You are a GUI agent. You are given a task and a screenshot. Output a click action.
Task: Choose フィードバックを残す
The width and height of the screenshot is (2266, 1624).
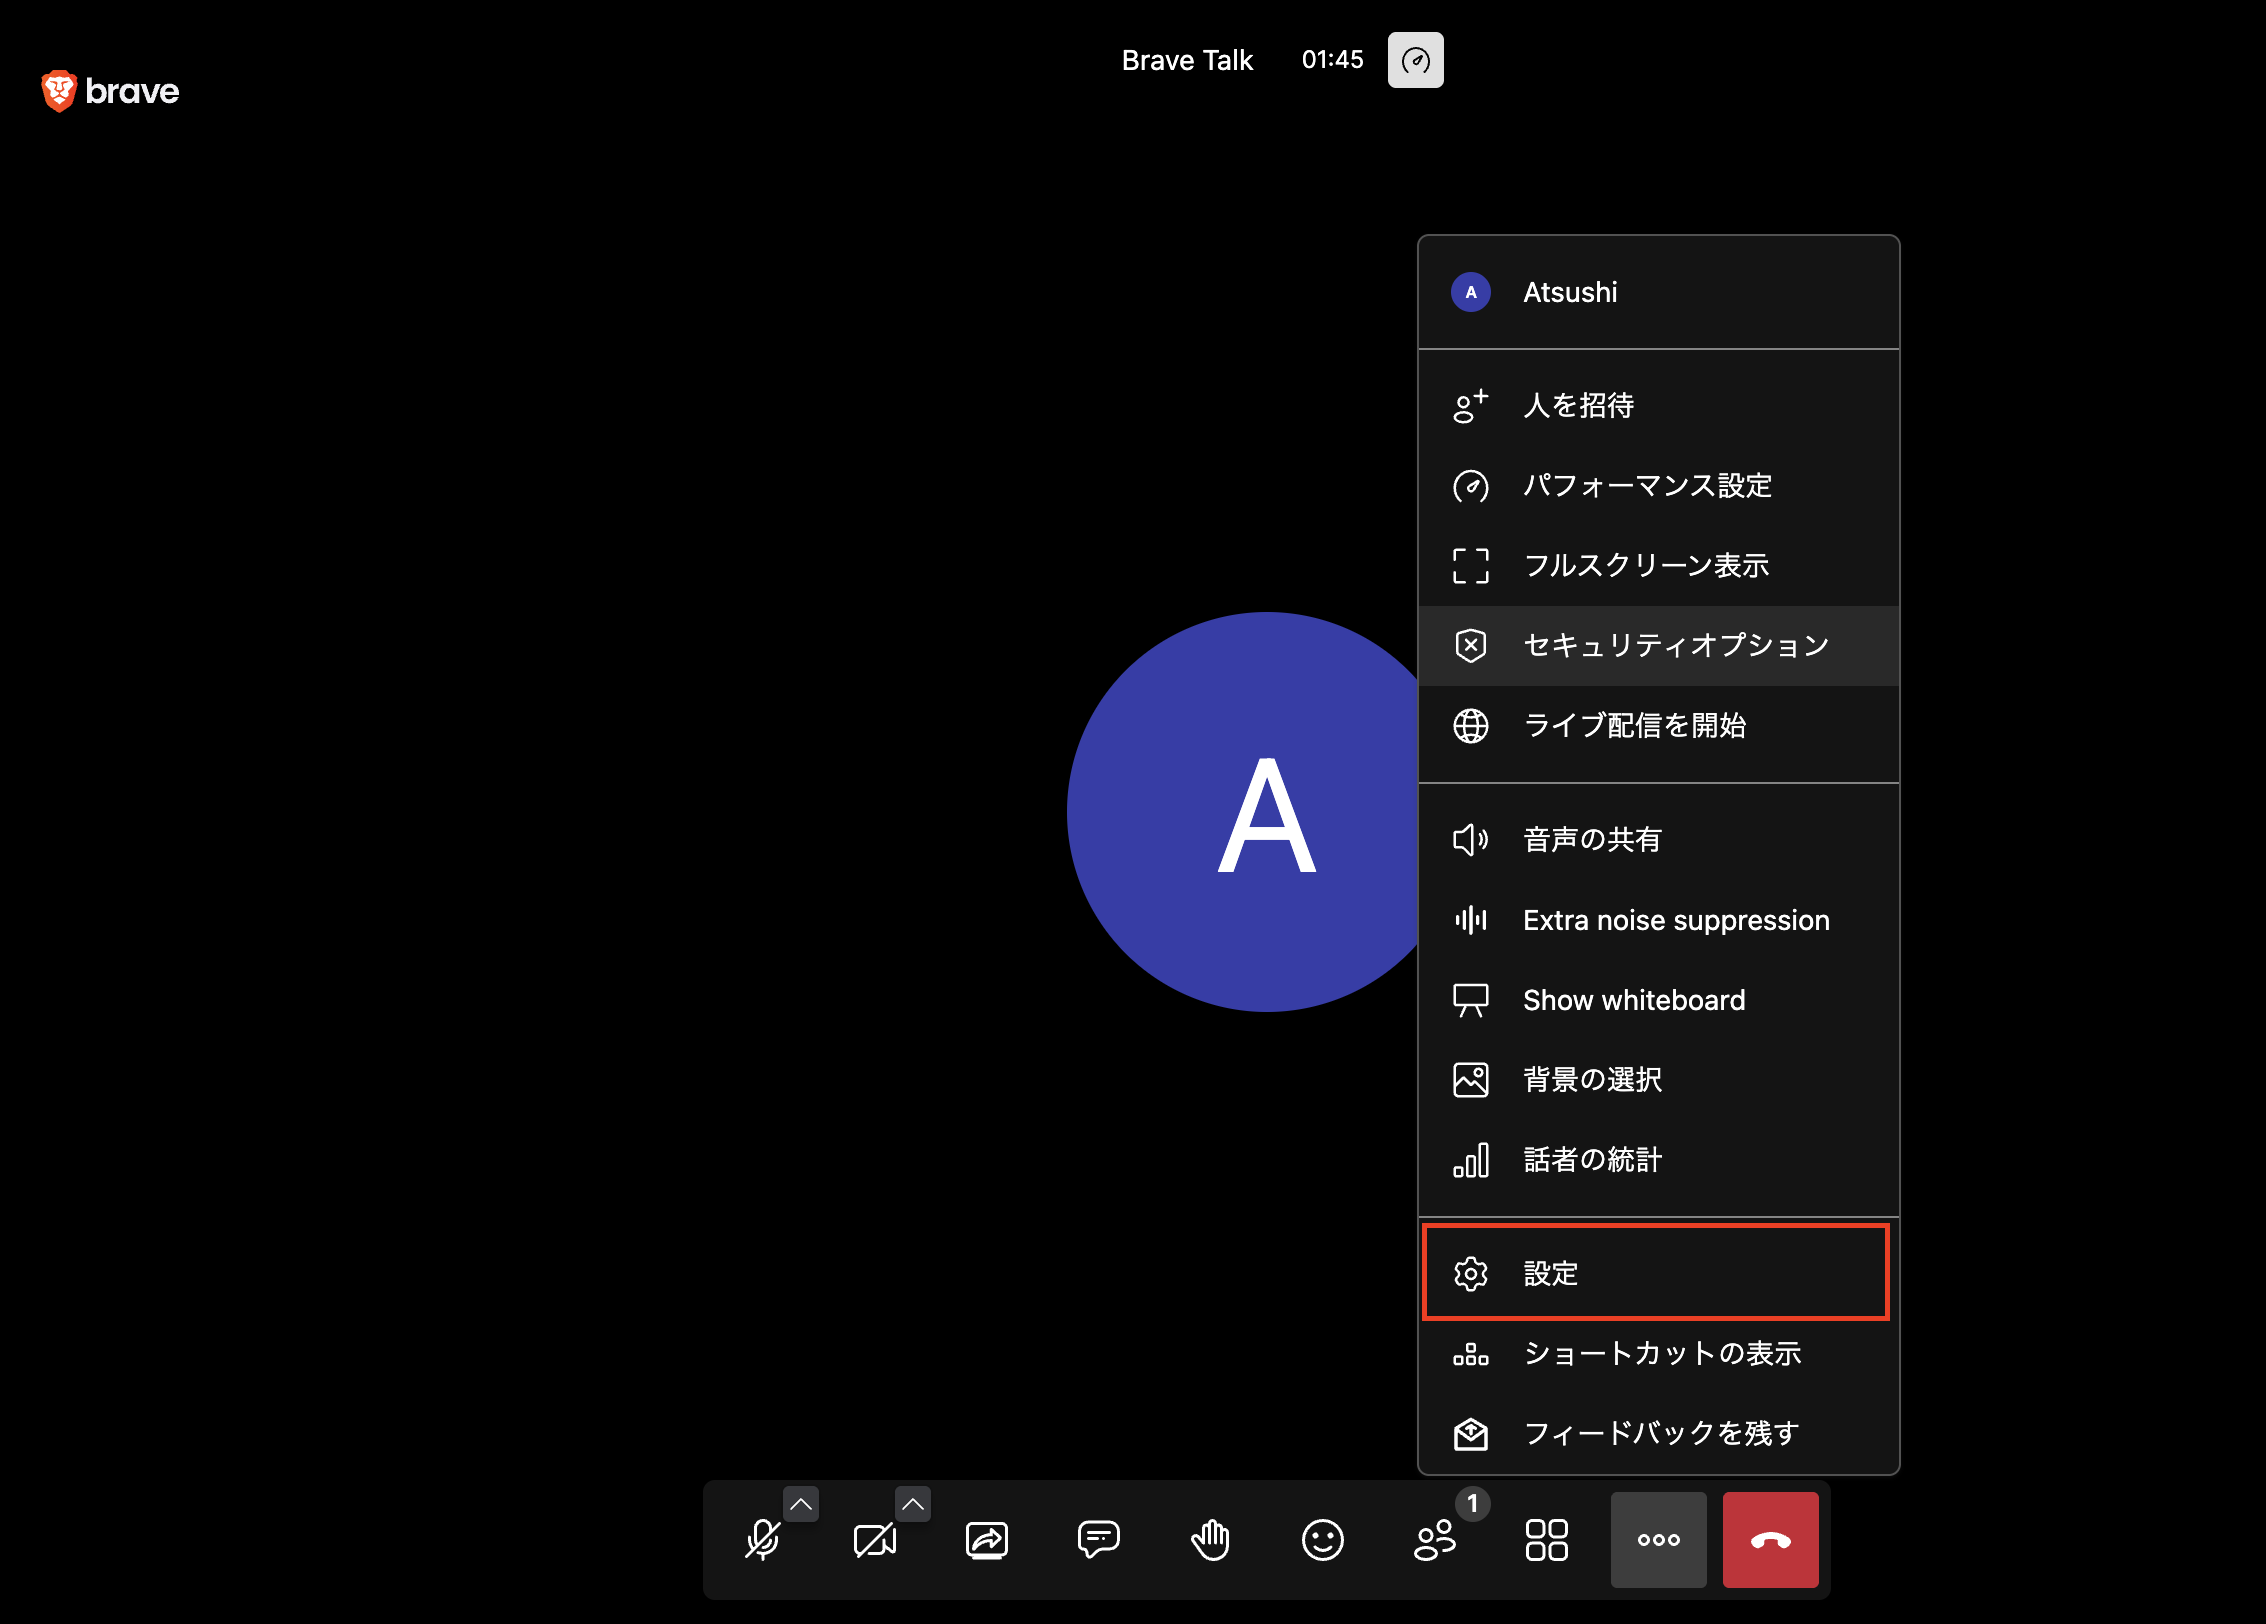[x=1659, y=1434]
